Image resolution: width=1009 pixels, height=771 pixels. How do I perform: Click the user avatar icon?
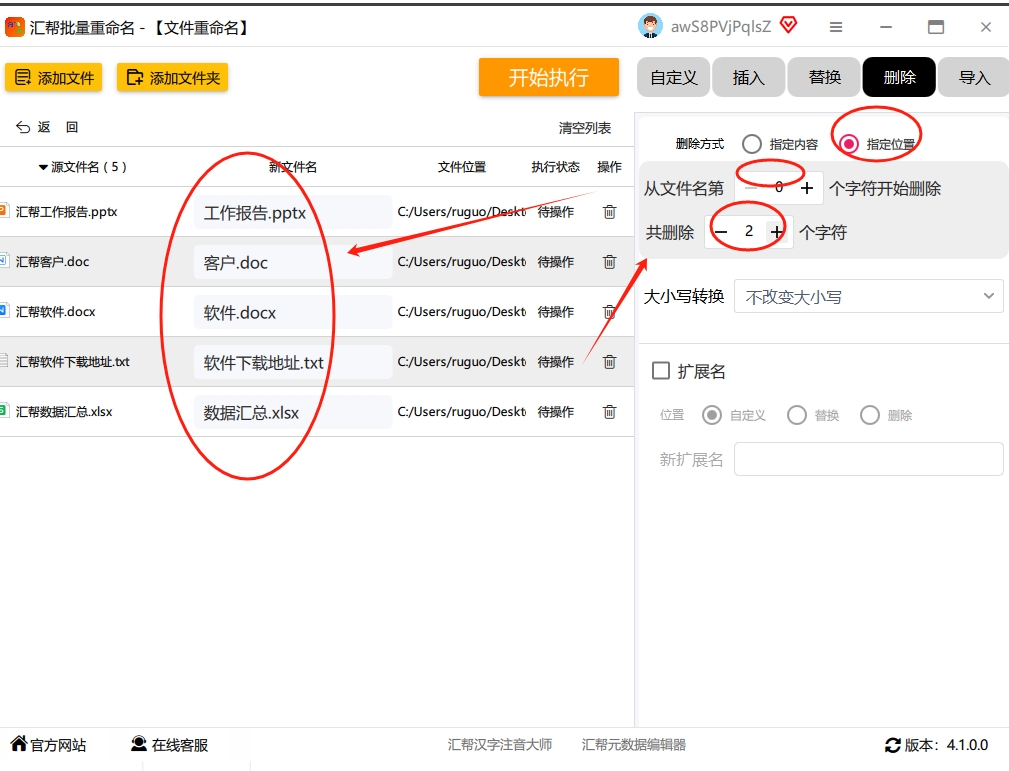[651, 26]
